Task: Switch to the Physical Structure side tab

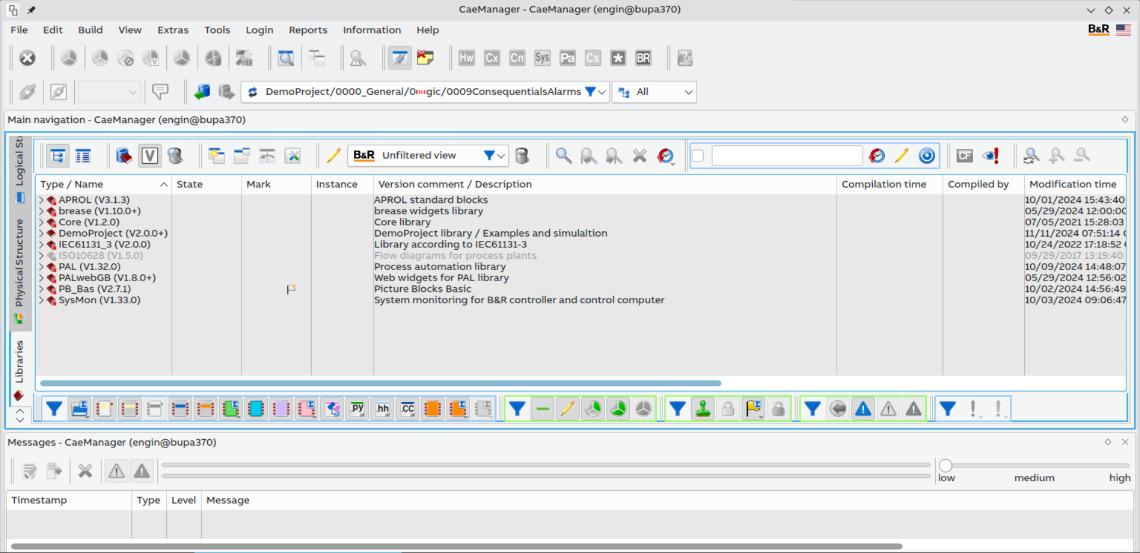Action: pyautogui.click(x=19, y=263)
